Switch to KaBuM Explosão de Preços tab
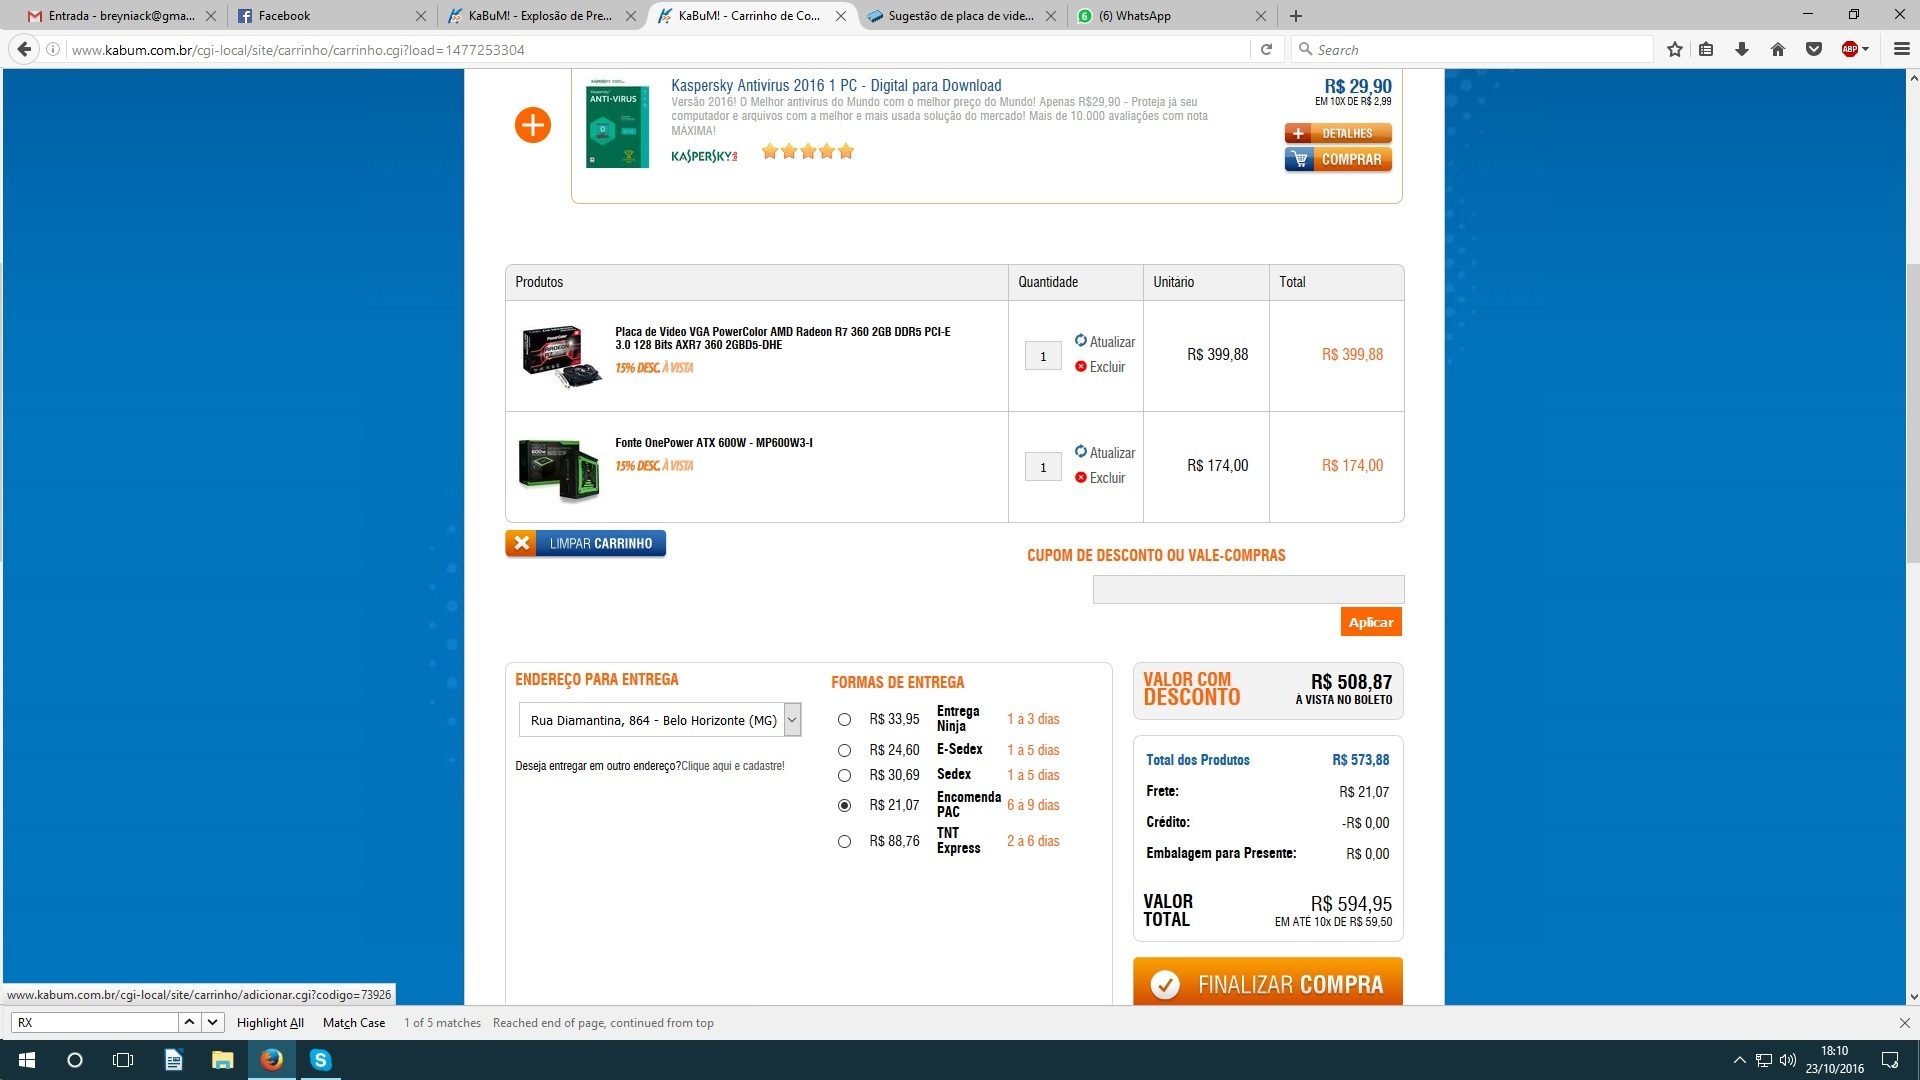Viewport: 1920px width, 1080px height. [x=540, y=16]
